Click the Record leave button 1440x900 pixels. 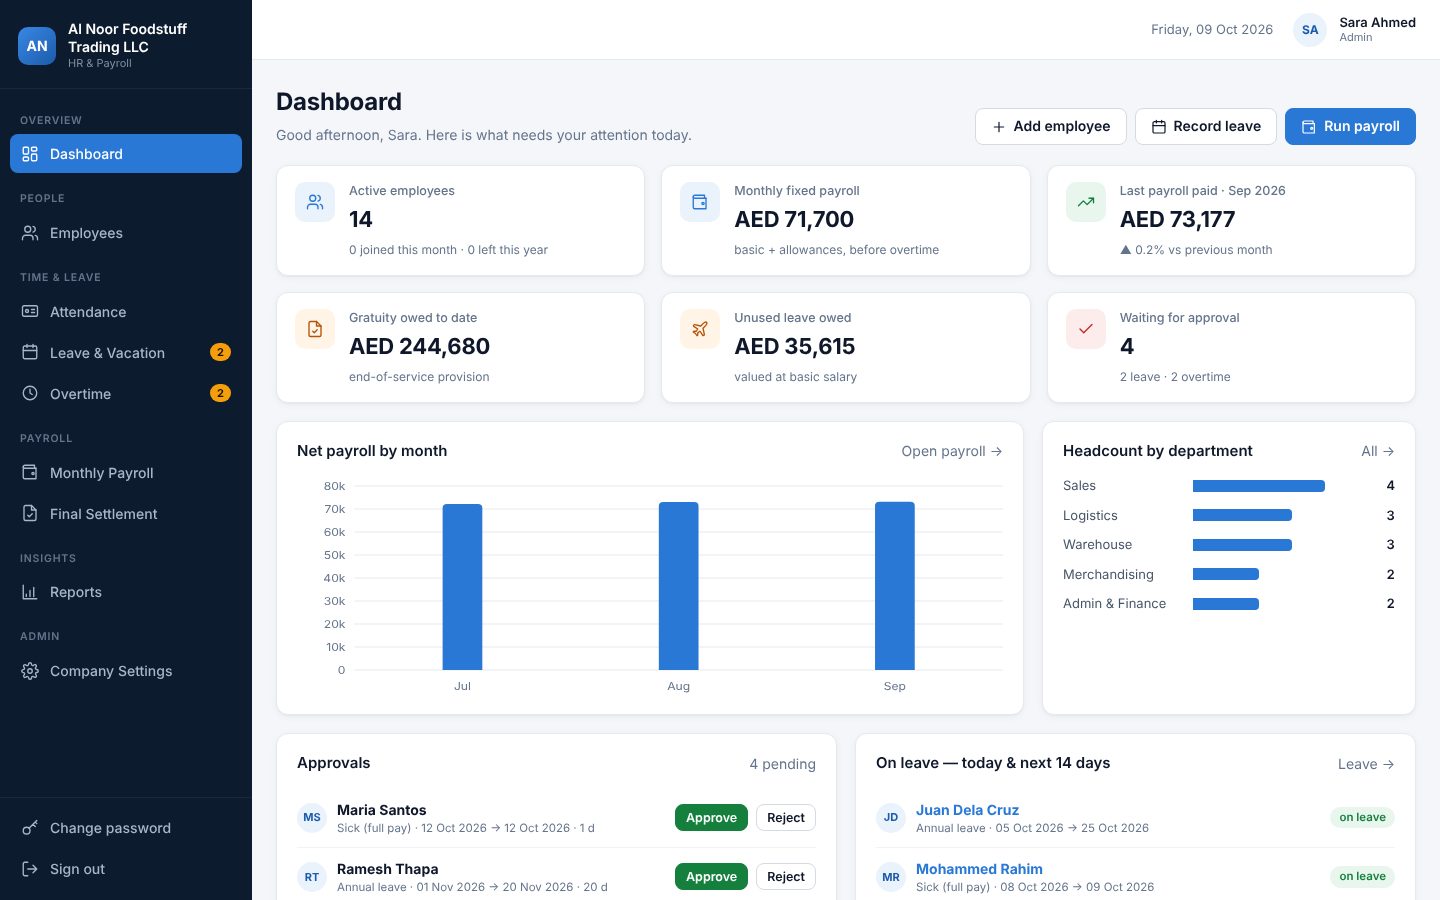pyautogui.click(x=1206, y=126)
